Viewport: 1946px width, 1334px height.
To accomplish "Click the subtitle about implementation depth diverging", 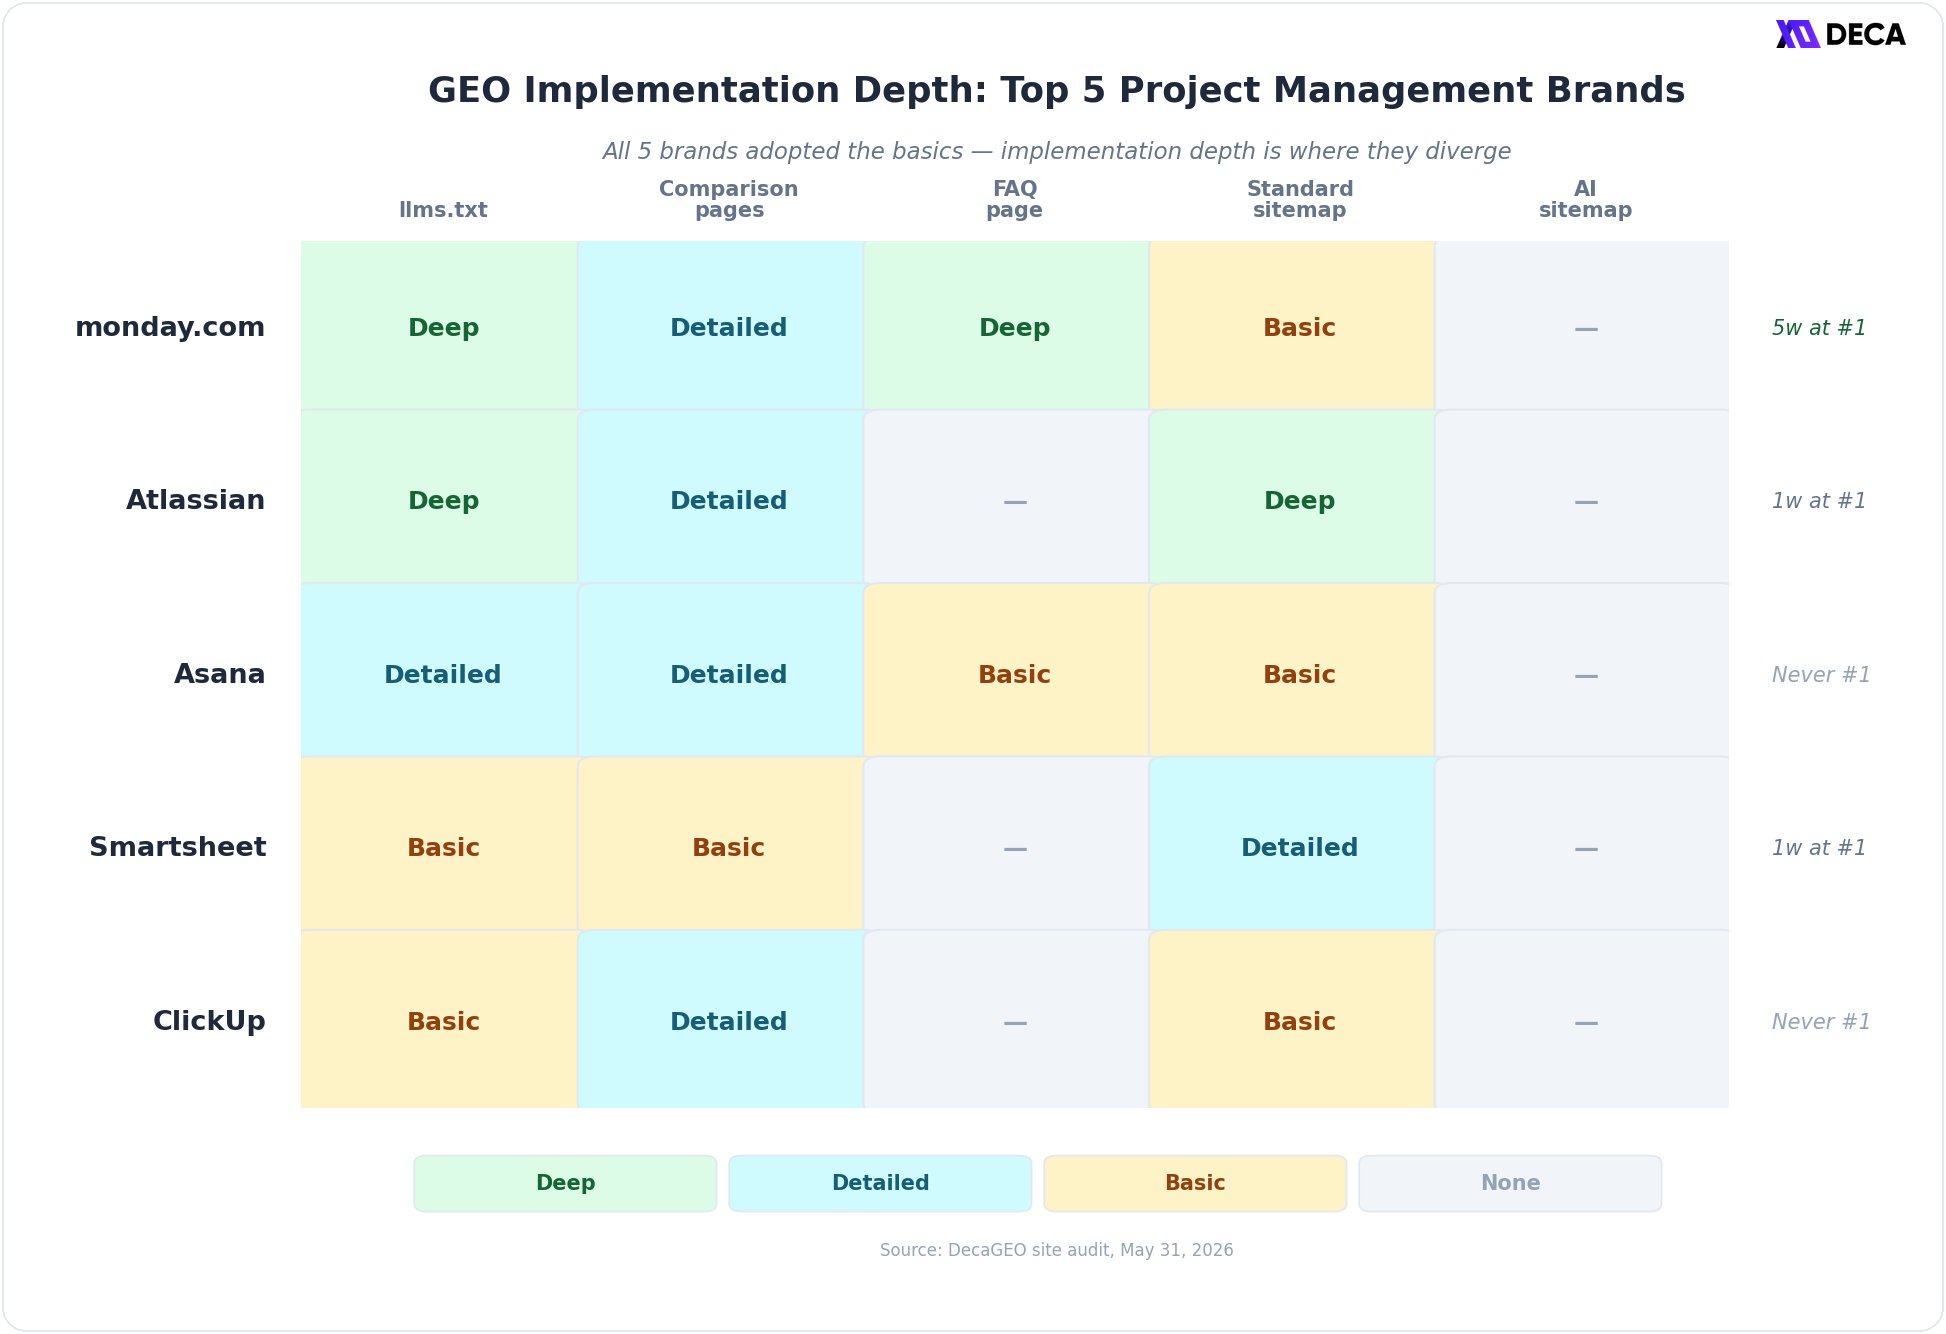I will [1056, 151].
